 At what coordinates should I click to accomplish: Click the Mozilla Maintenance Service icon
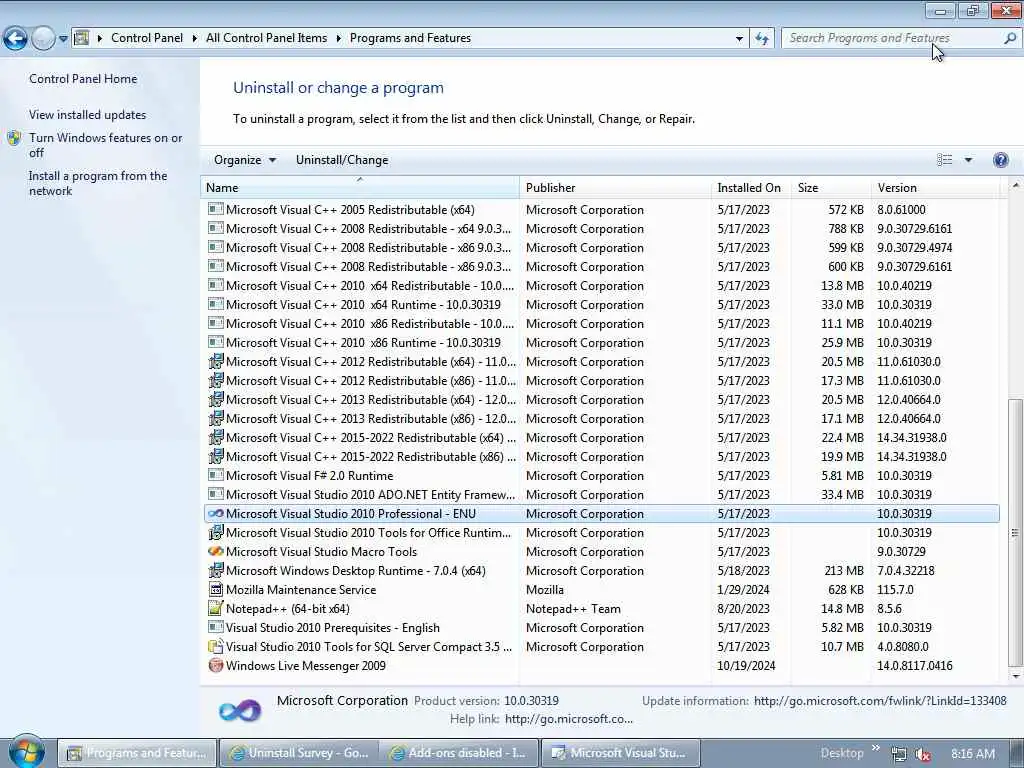(216, 589)
